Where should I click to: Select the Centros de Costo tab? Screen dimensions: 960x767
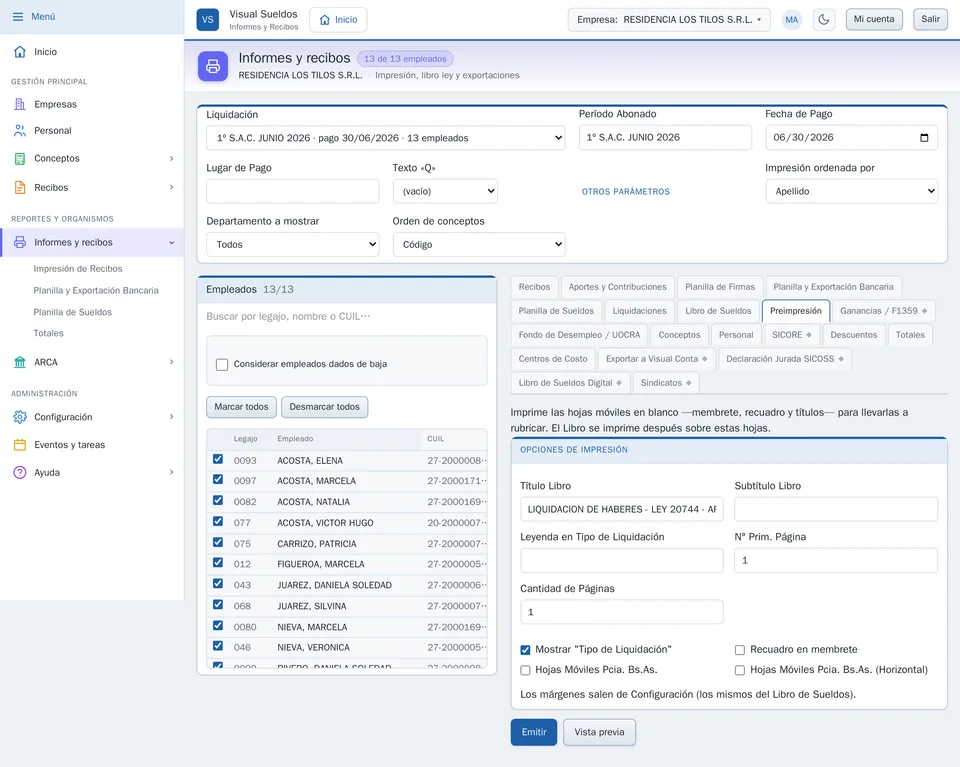(x=553, y=359)
